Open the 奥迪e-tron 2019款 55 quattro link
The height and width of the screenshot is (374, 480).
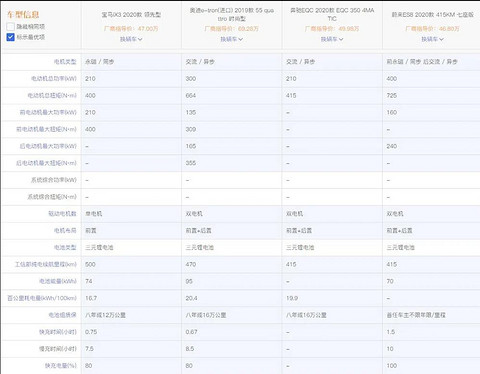232,14
